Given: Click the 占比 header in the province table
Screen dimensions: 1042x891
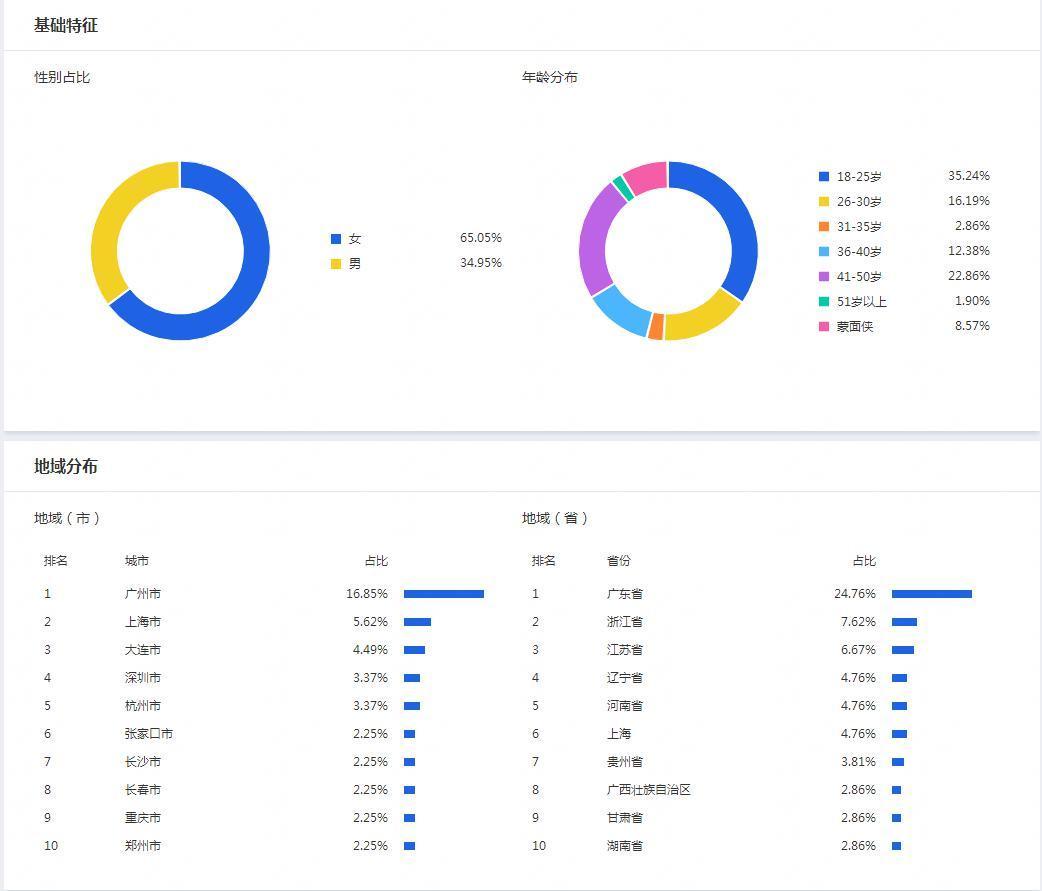Looking at the screenshot, I should pos(864,561).
